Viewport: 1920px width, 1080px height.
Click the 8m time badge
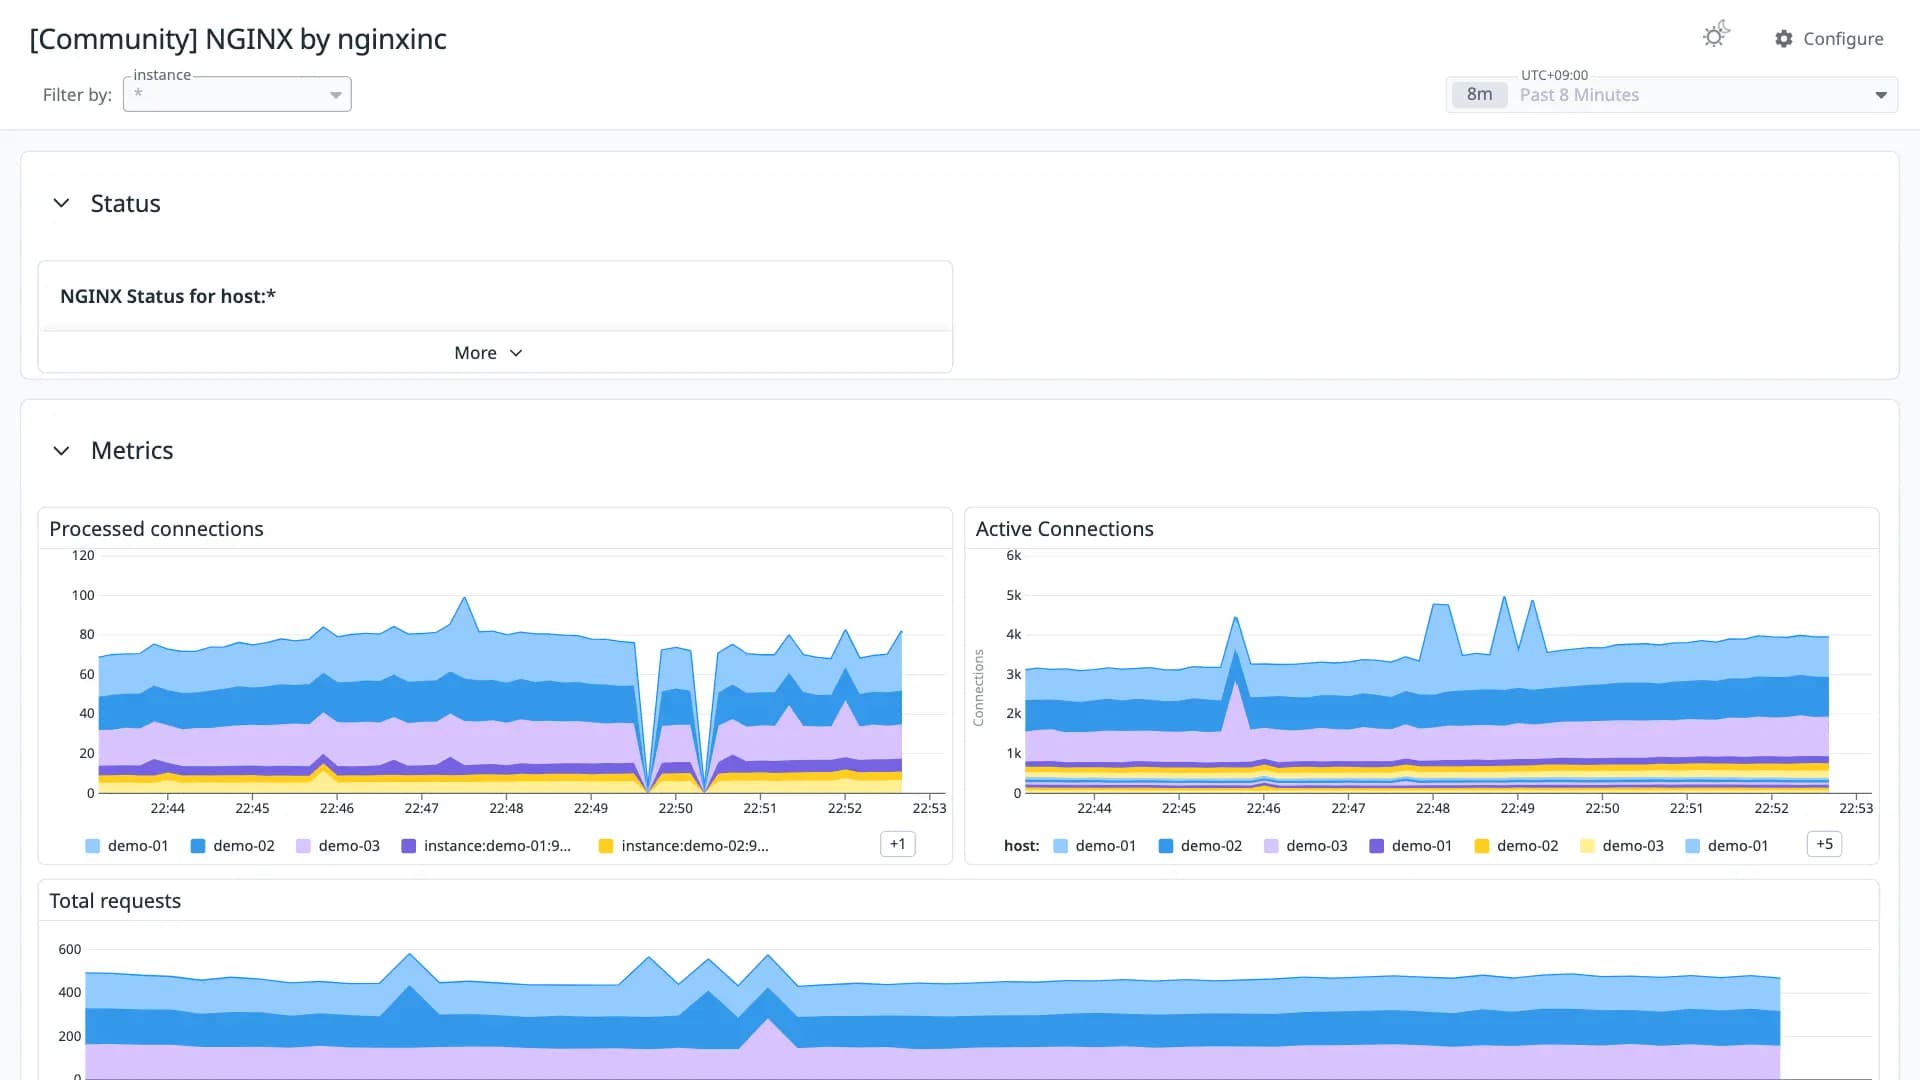pyautogui.click(x=1479, y=95)
